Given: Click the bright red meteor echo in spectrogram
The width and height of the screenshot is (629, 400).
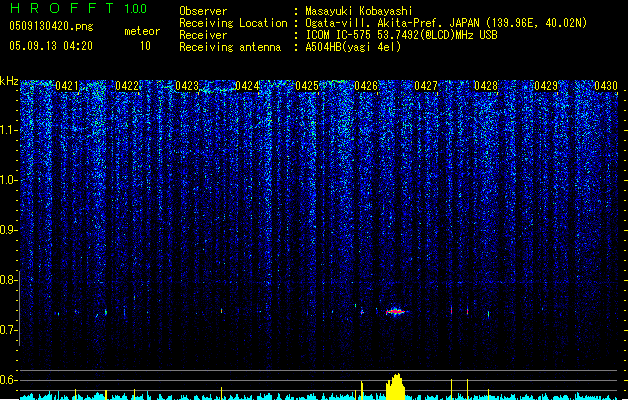Looking at the screenshot, I should click(x=396, y=311).
